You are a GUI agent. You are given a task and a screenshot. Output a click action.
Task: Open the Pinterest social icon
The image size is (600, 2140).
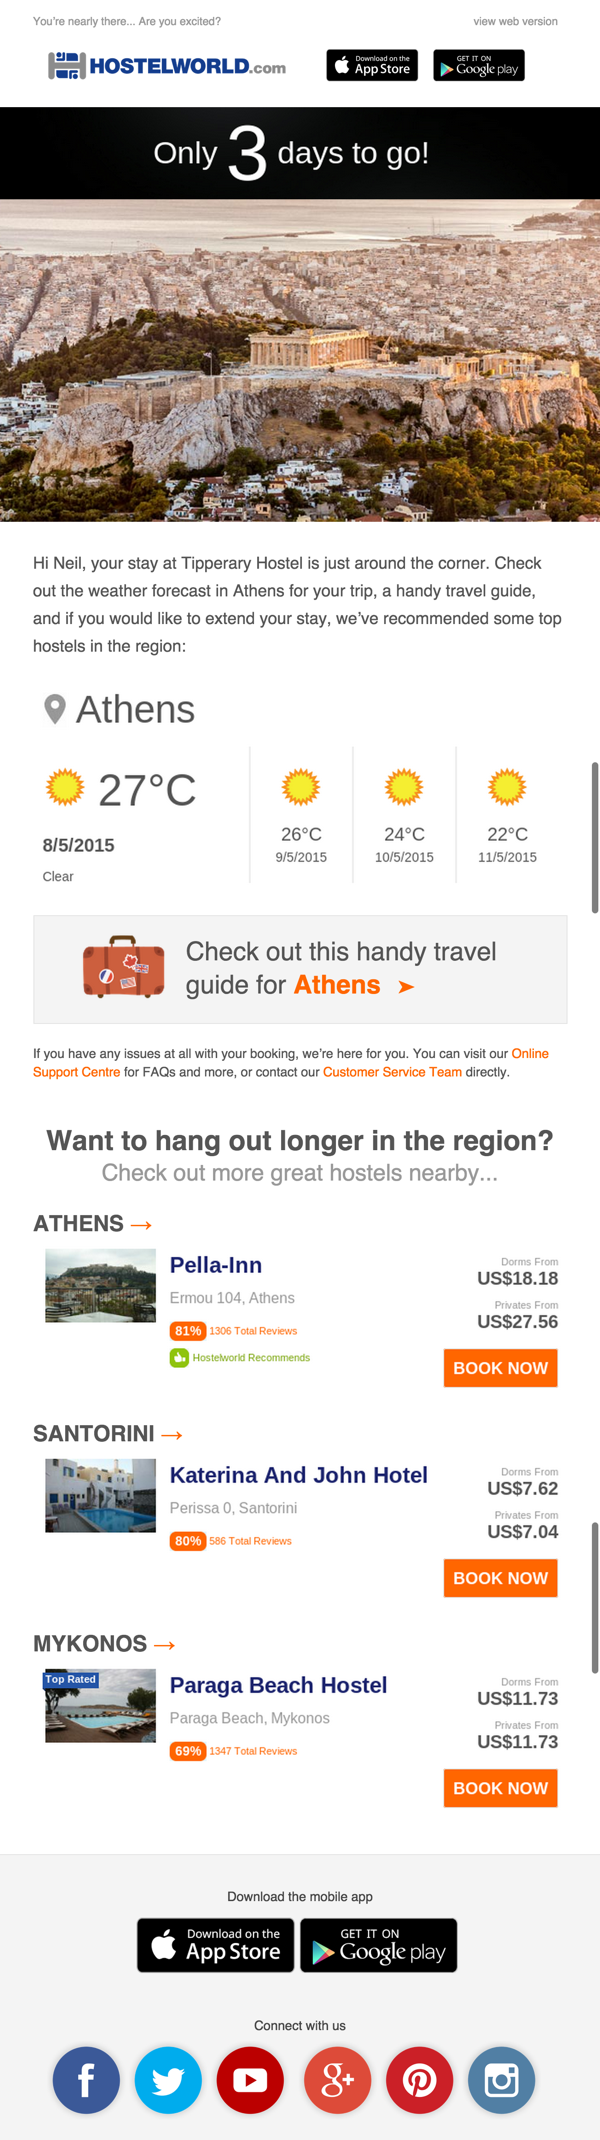pyautogui.click(x=419, y=2080)
